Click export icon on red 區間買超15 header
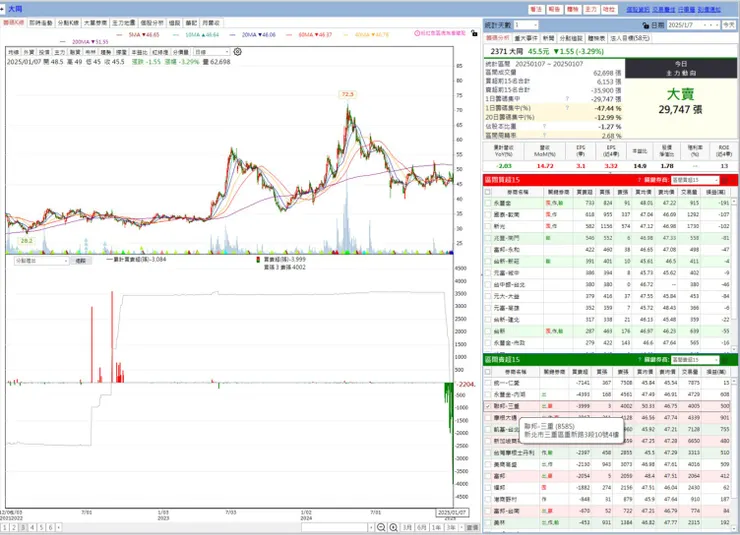 point(725,180)
